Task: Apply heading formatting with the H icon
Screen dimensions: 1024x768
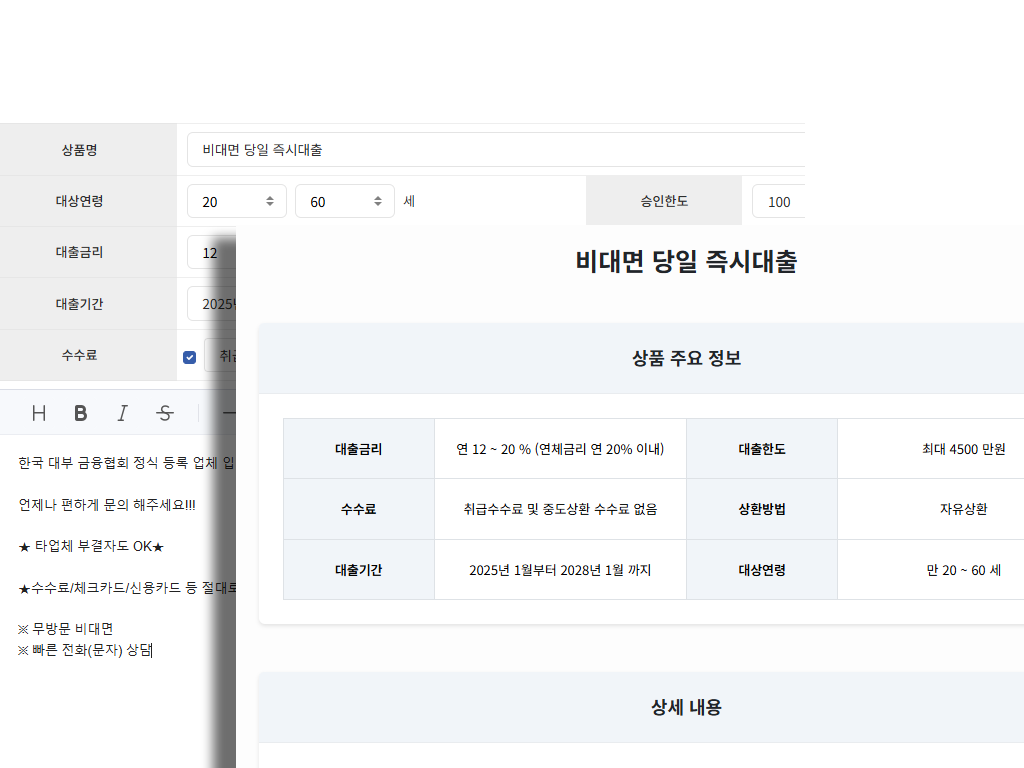Action: pos(37,412)
